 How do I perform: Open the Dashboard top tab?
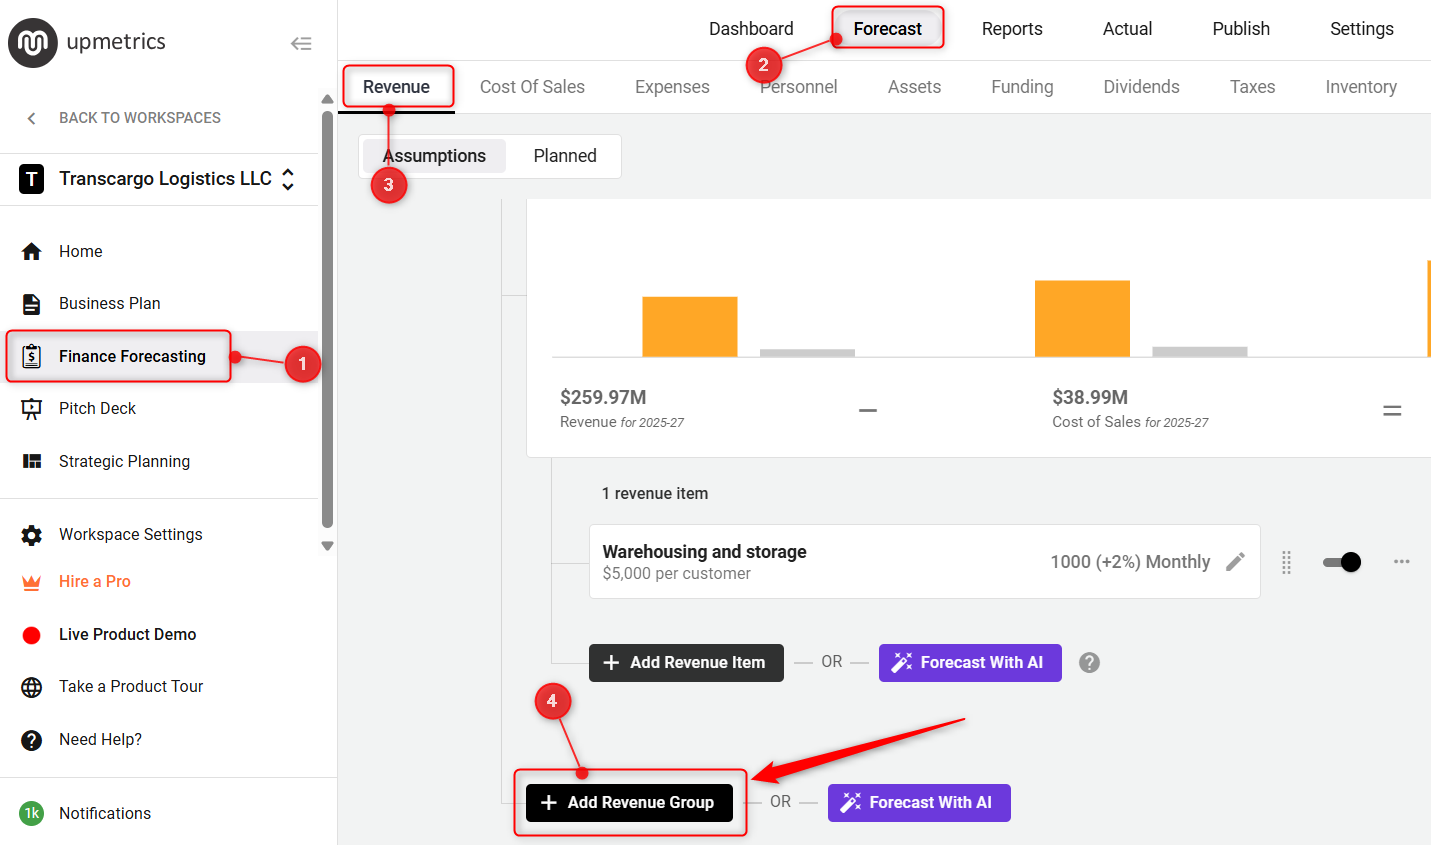tap(751, 29)
